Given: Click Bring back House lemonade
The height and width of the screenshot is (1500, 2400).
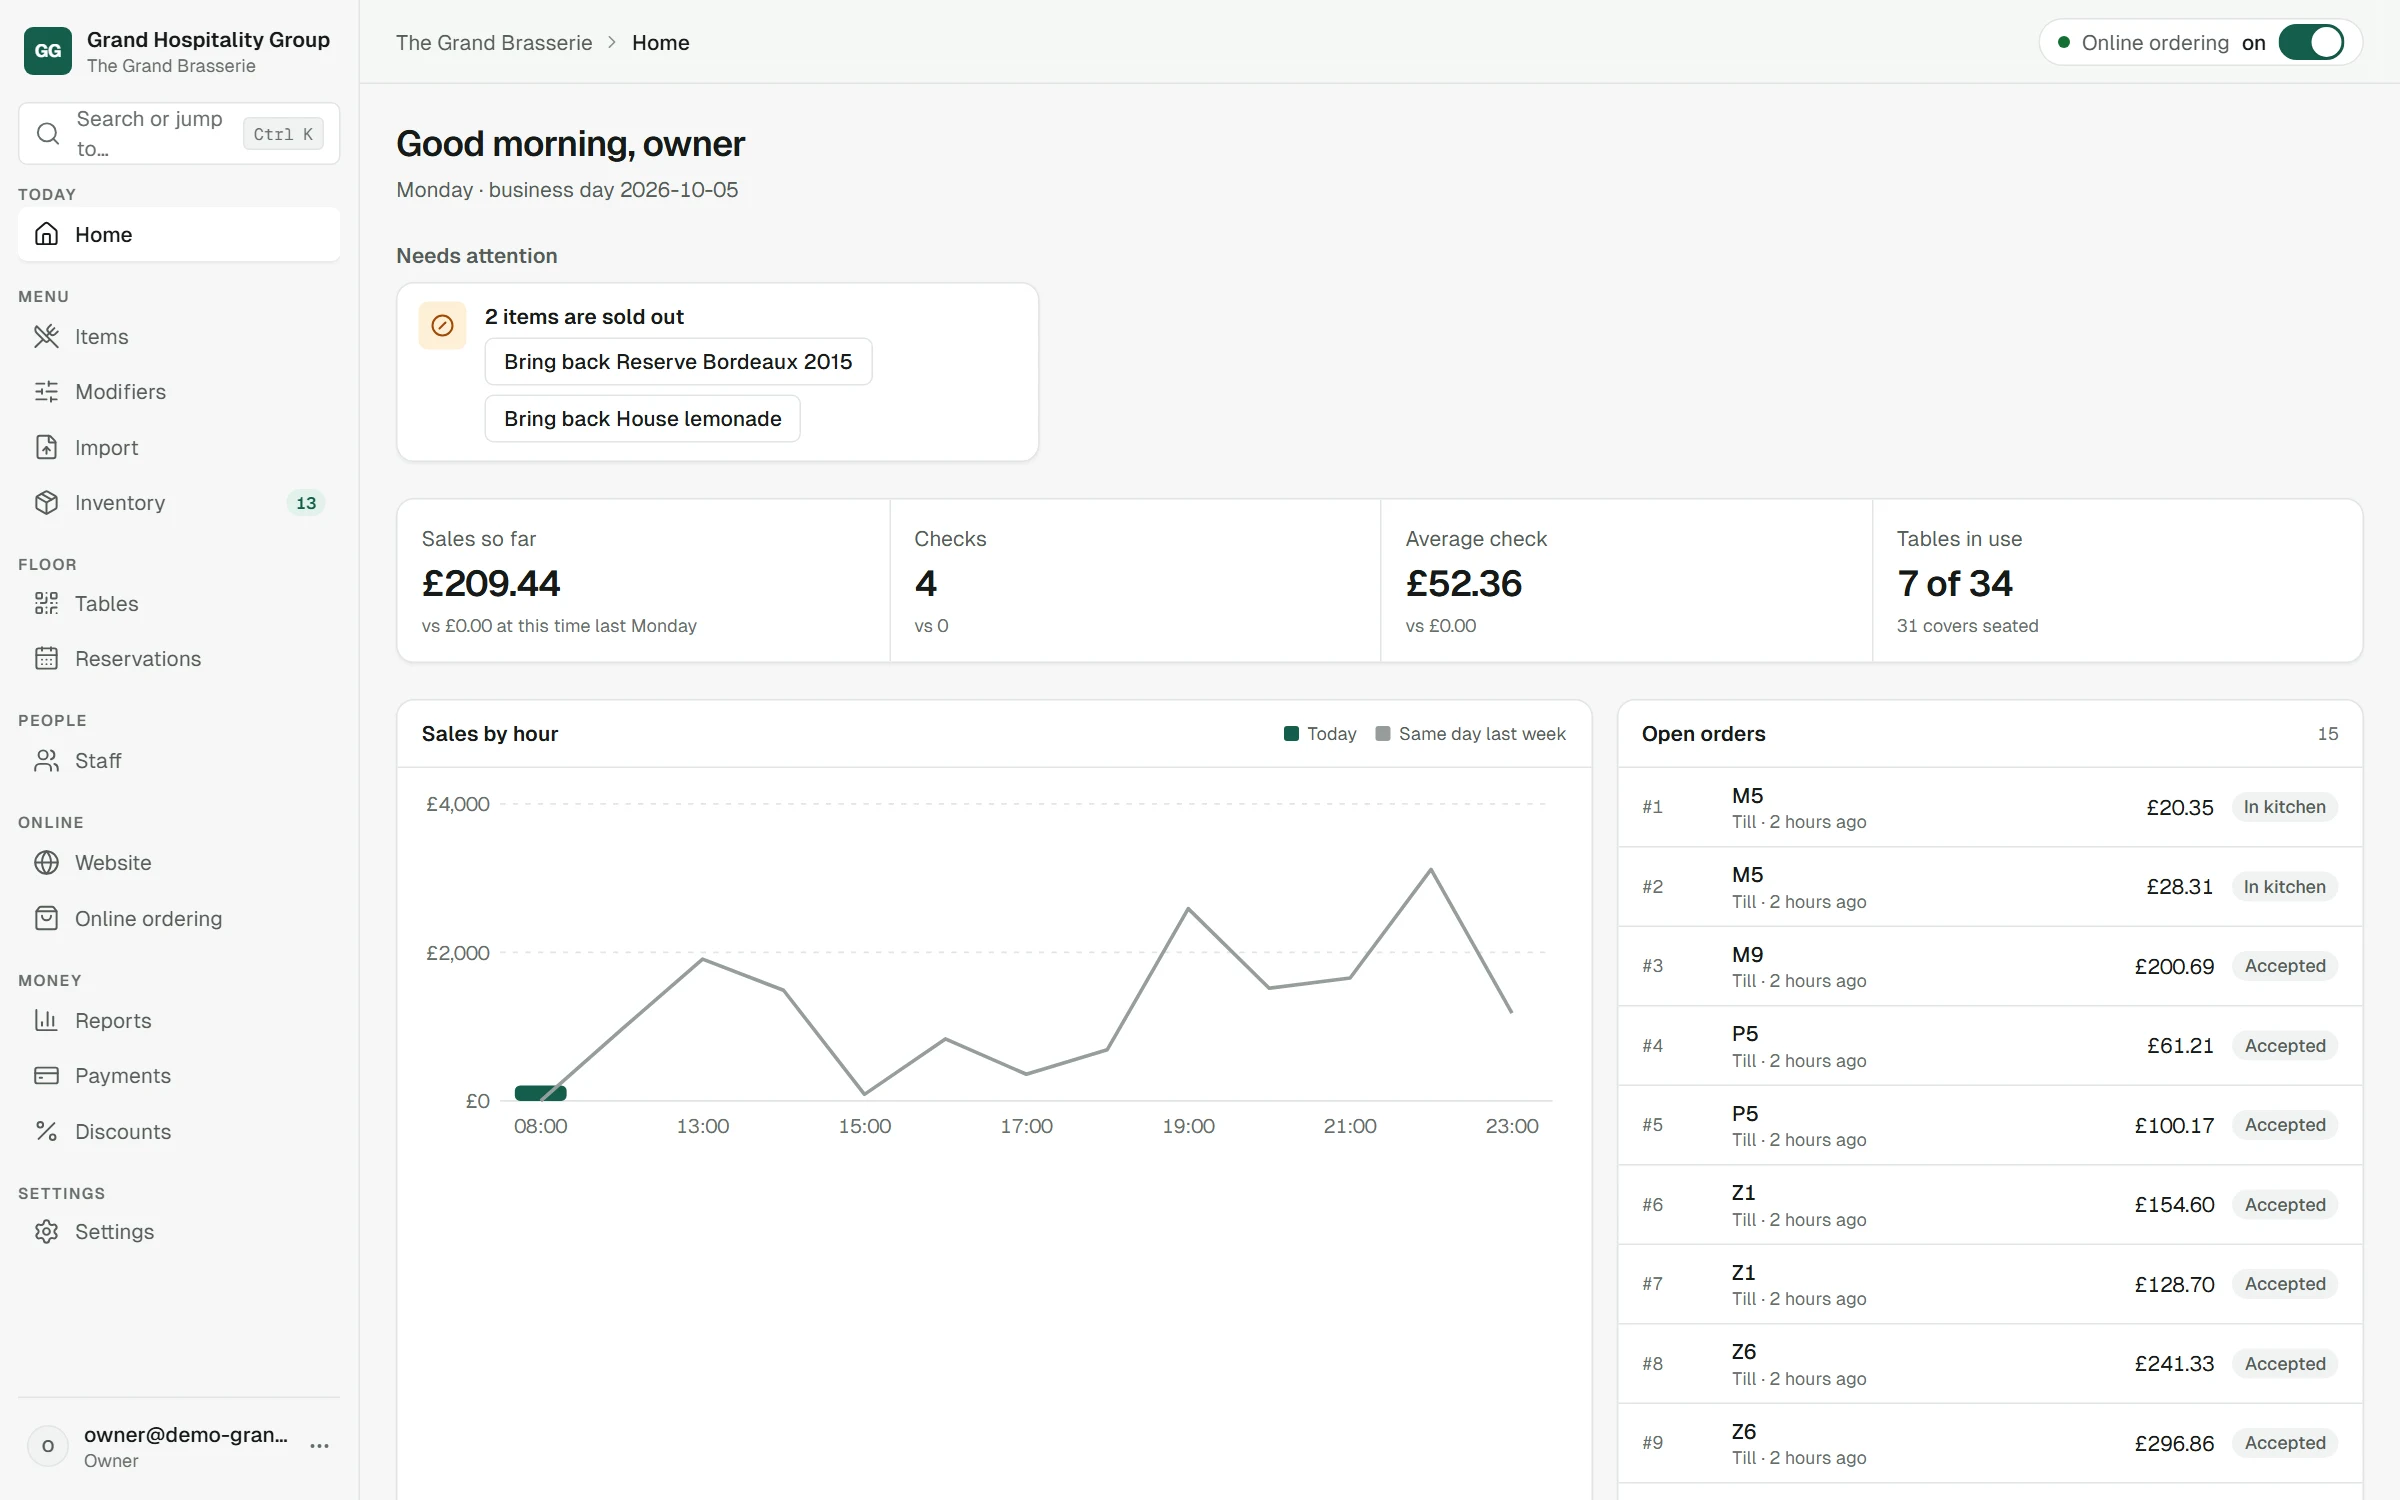Looking at the screenshot, I should point(642,418).
